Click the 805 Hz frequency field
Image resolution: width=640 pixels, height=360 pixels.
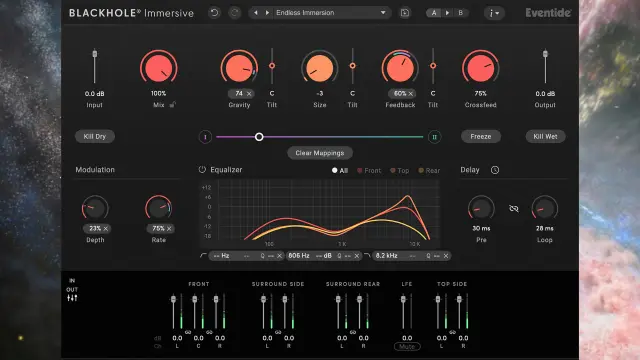(x=299, y=256)
